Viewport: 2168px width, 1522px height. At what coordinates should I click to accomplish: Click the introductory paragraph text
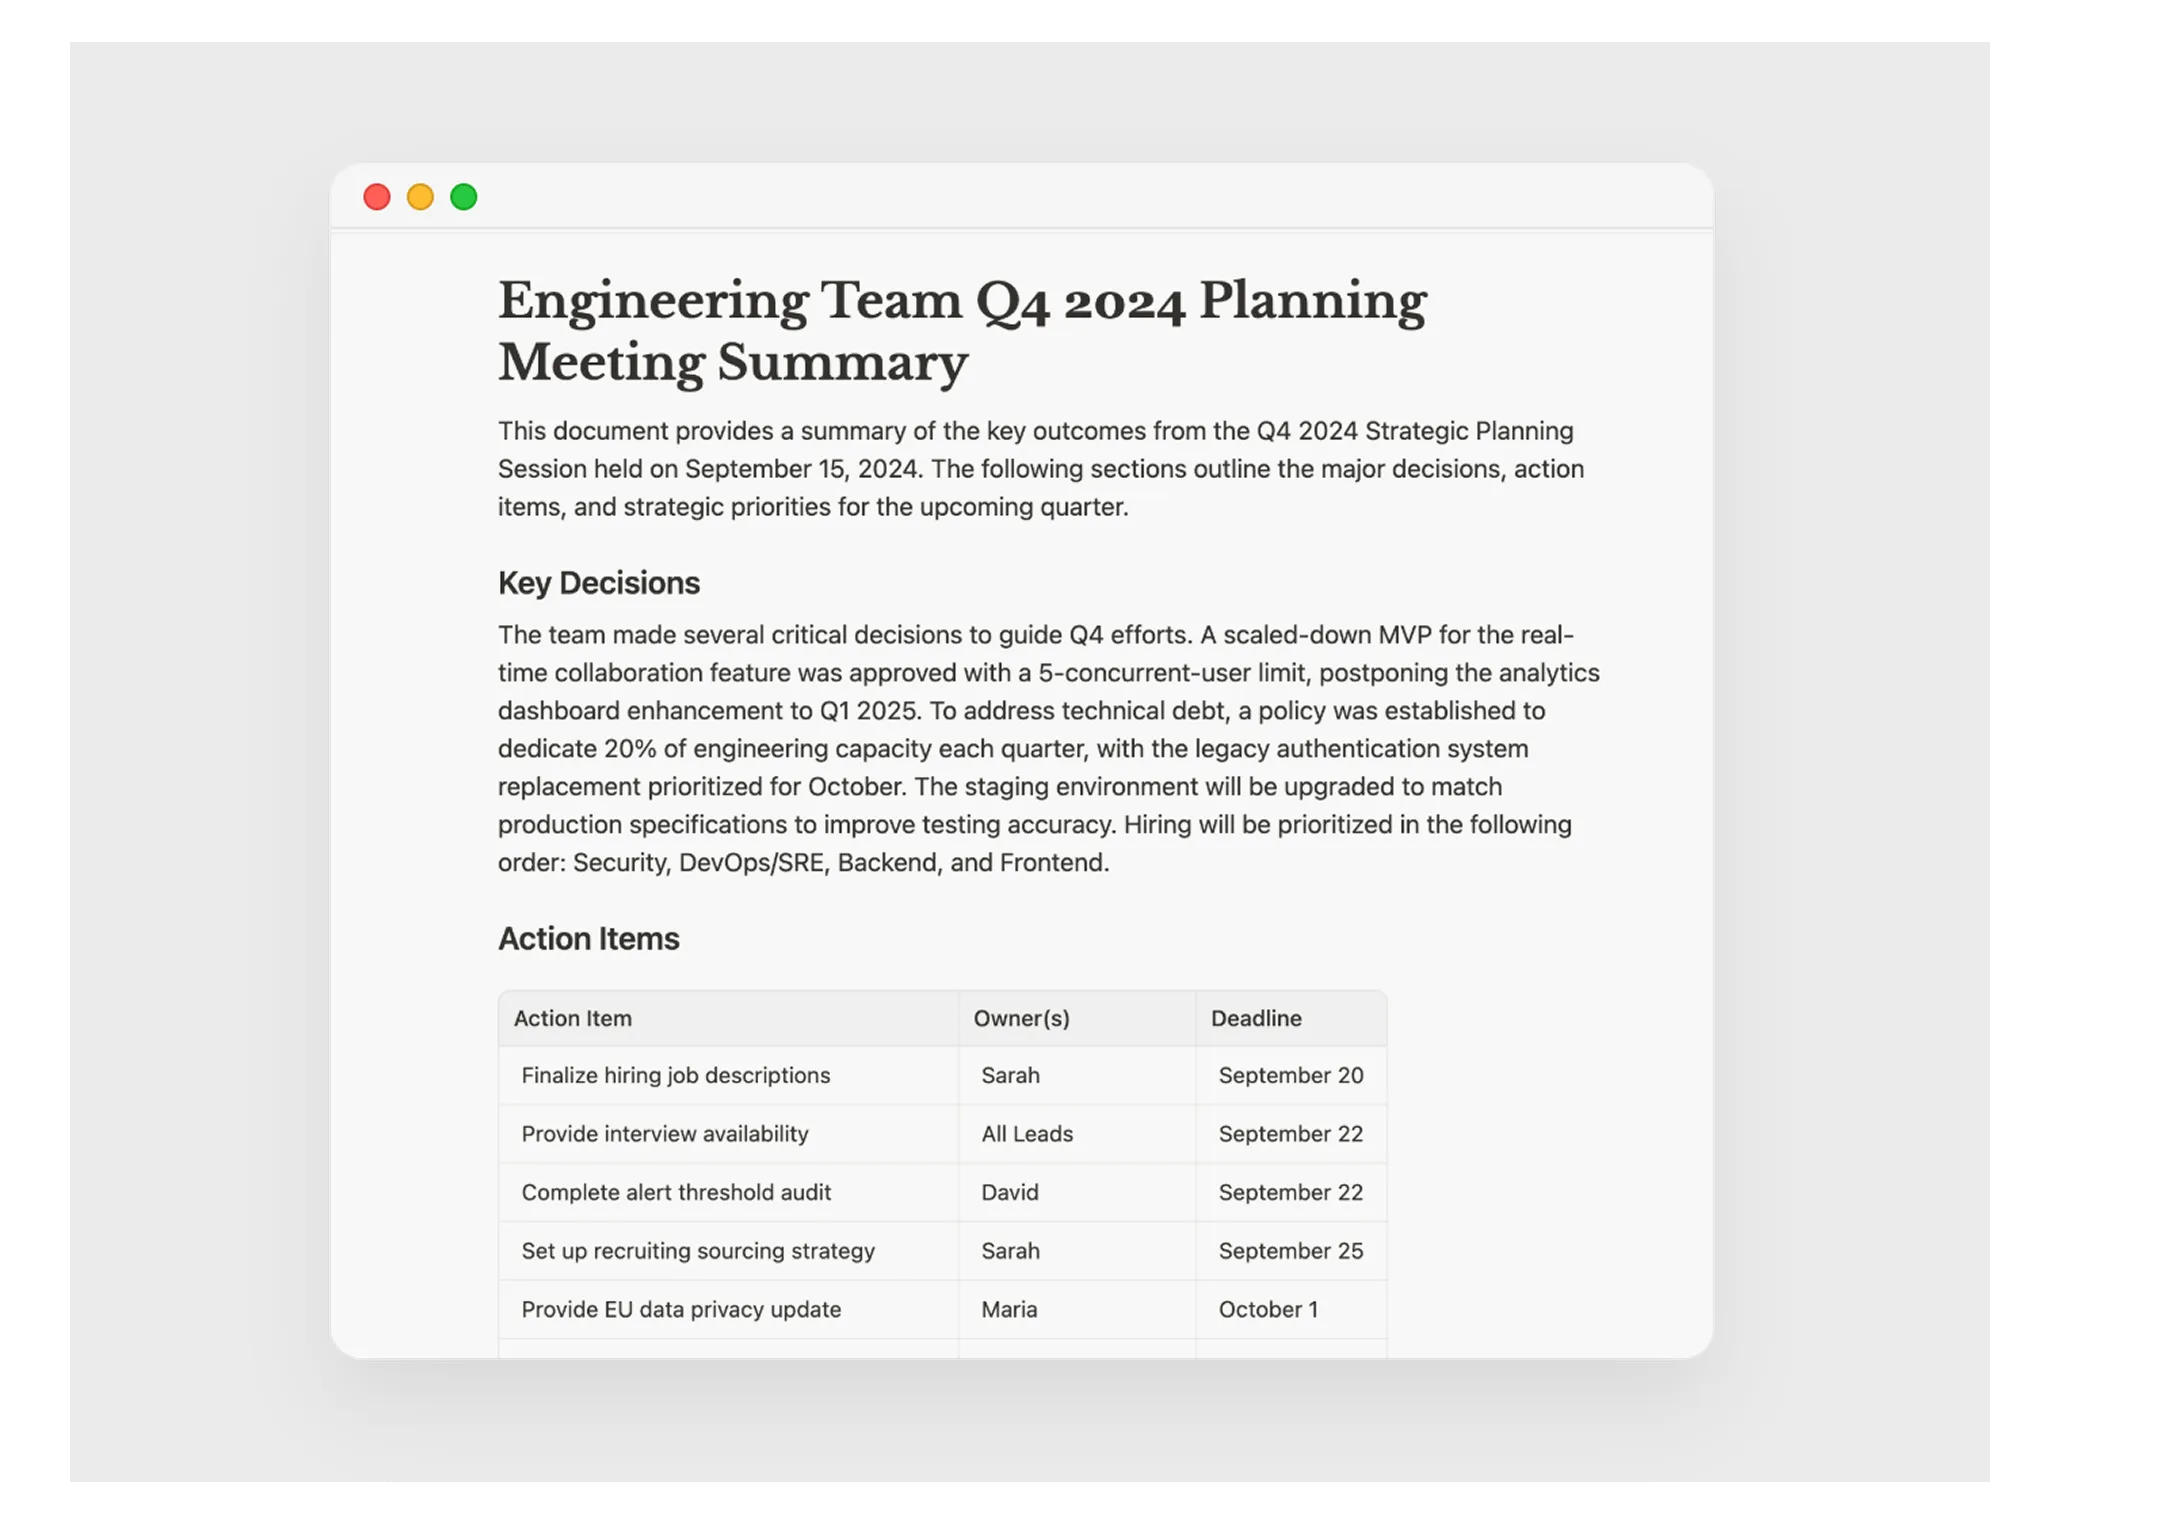point(1040,469)
